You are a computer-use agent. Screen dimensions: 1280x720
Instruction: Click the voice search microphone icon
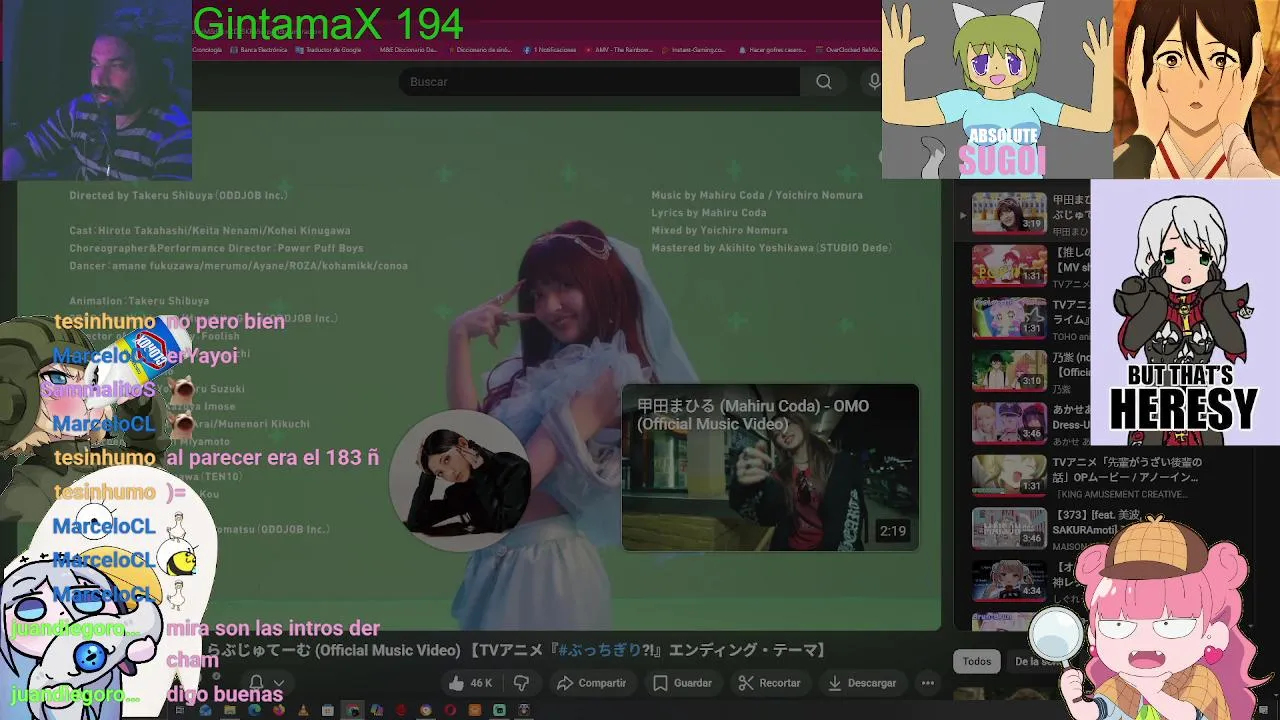pos(875,82)
